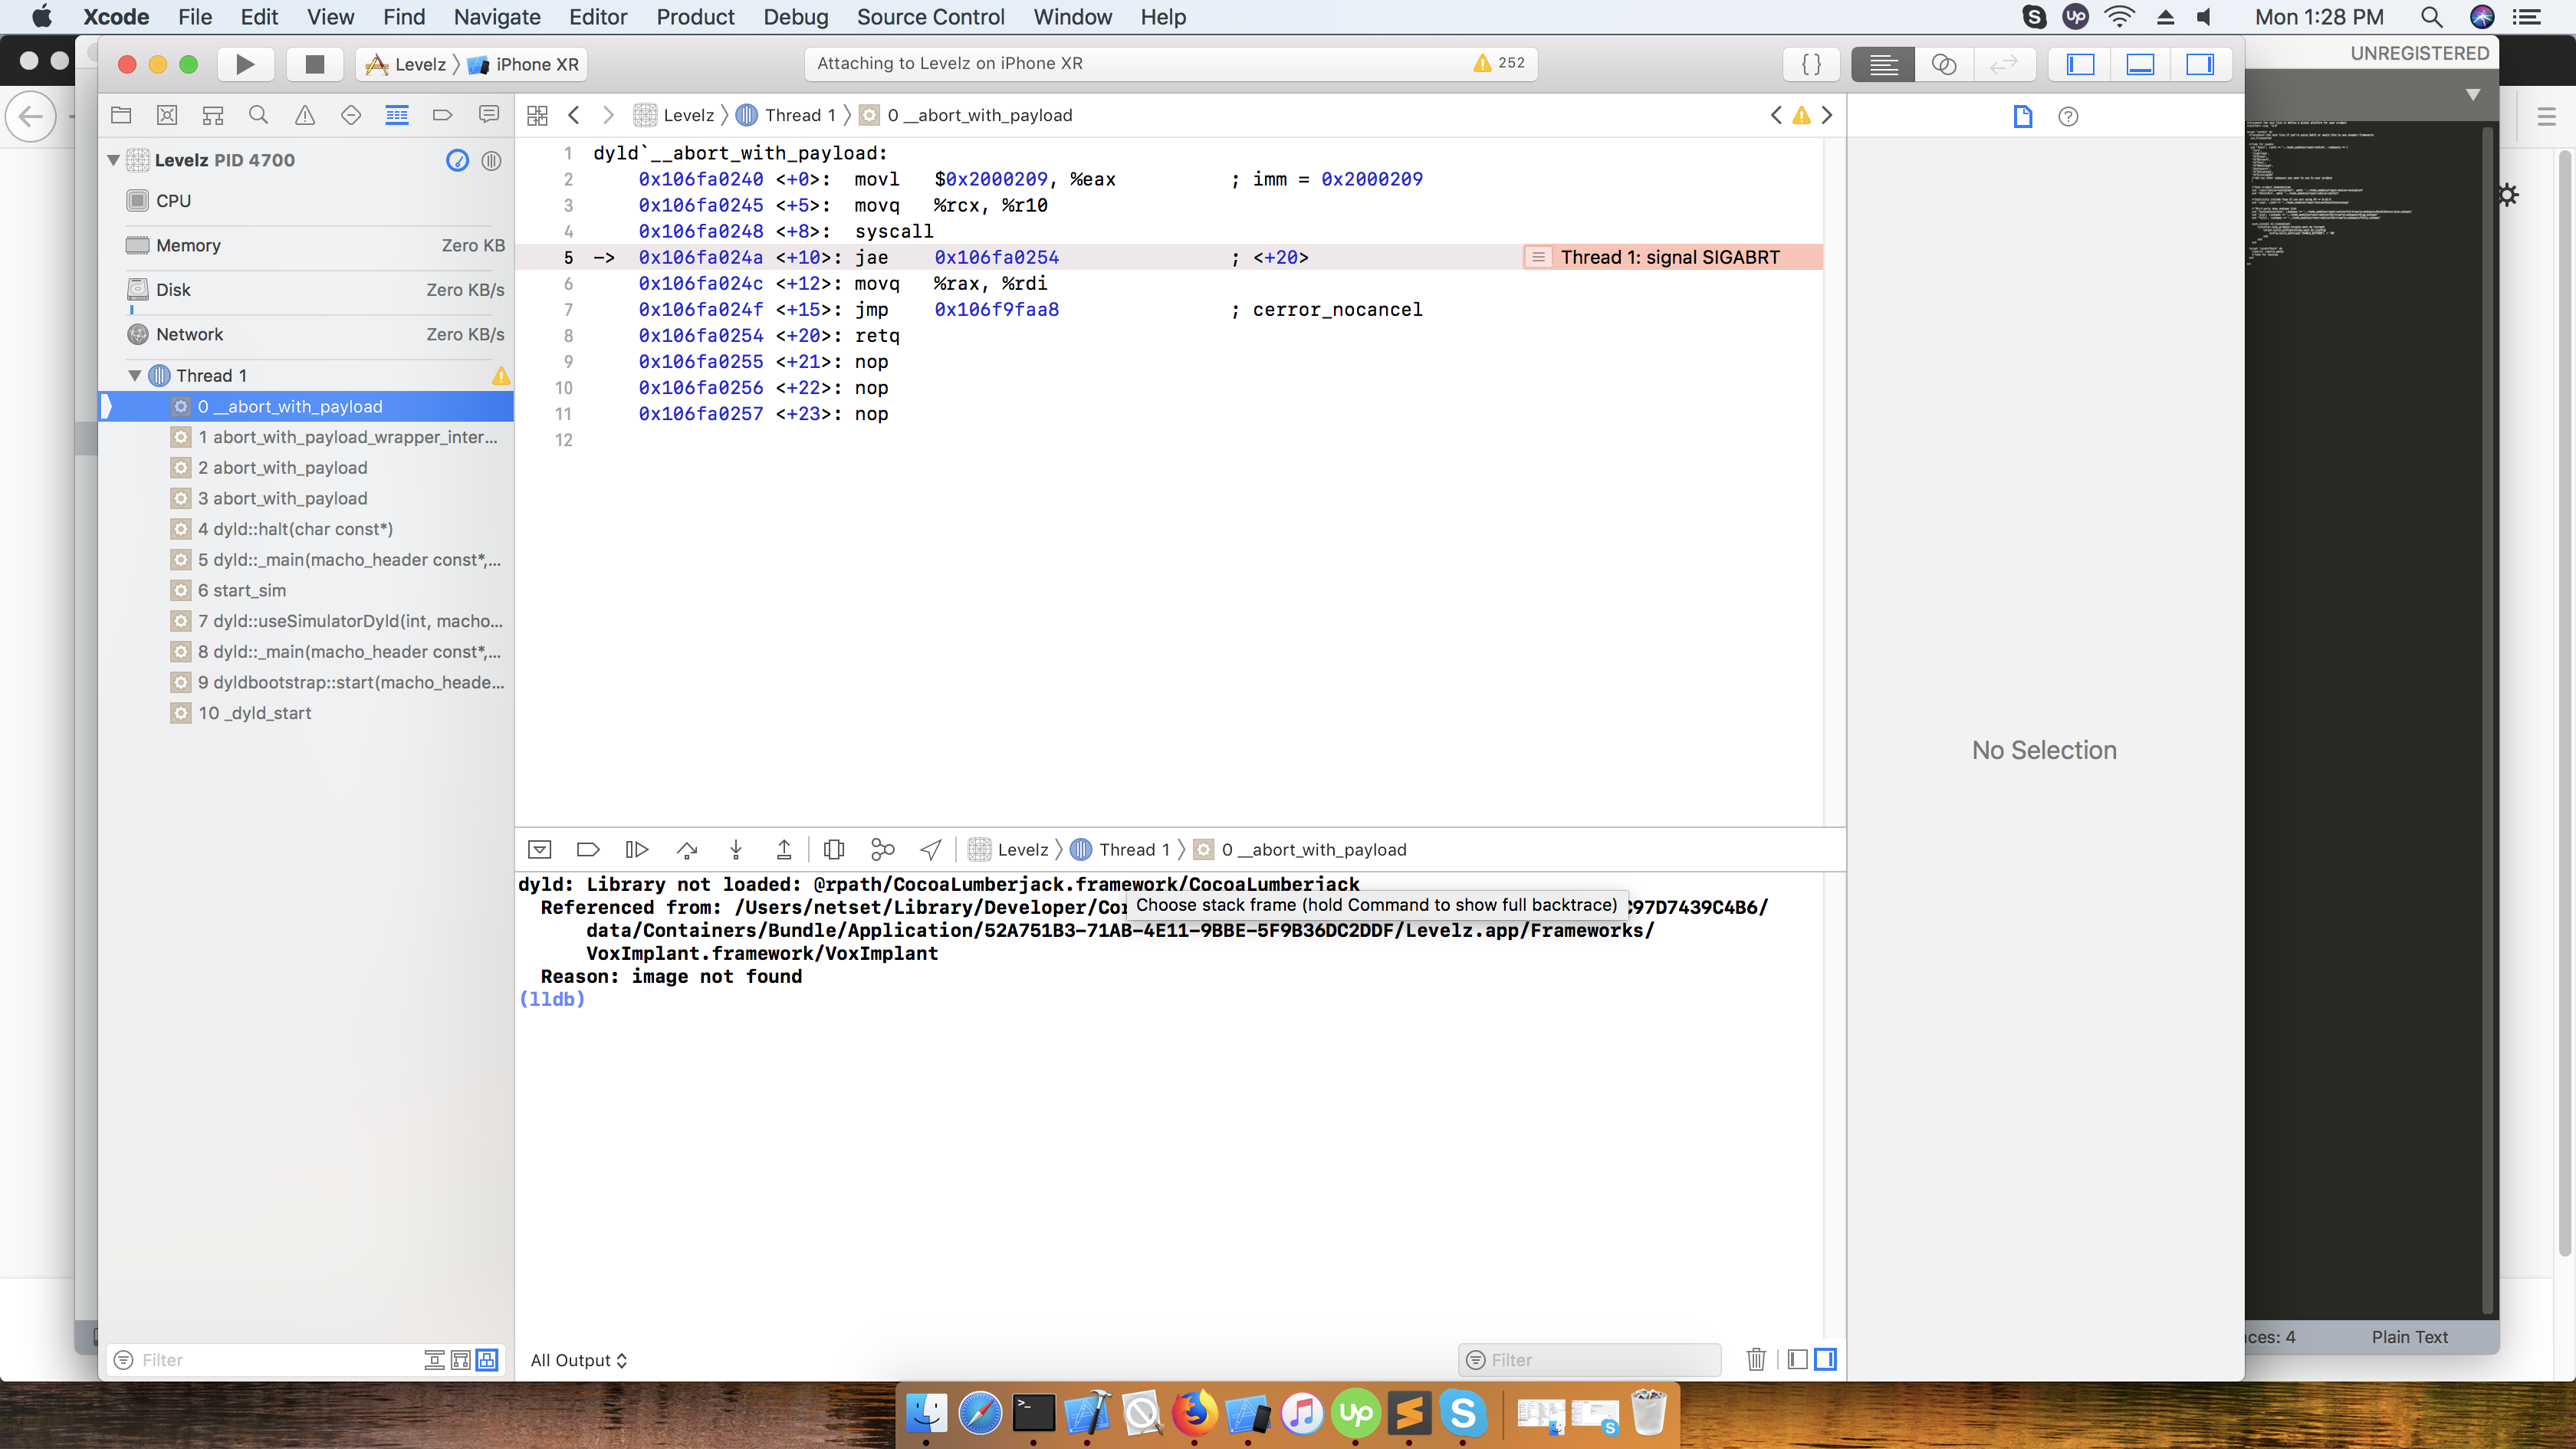Open the Debug Memory Graph icon

[x=881, y=849]
